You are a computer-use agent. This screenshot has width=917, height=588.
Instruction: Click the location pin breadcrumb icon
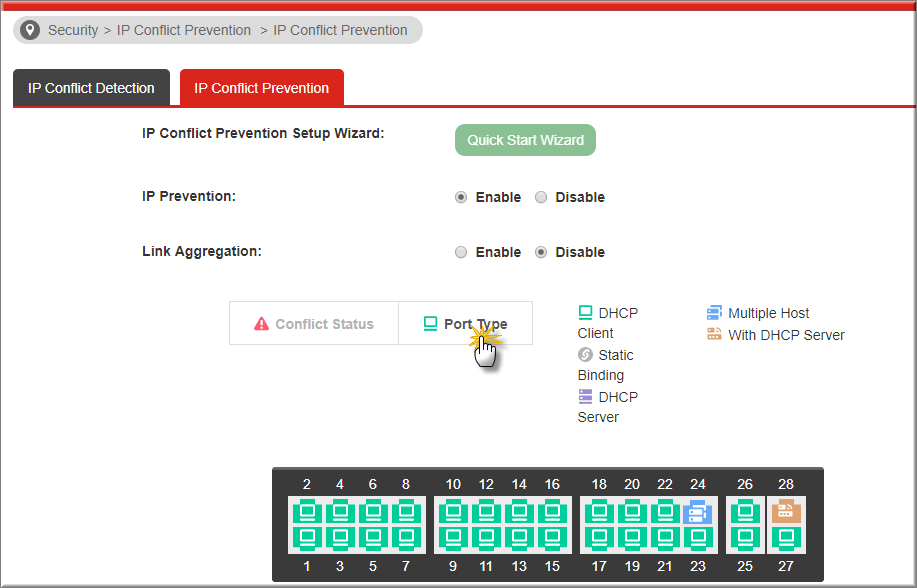click(x=30, y=30)
